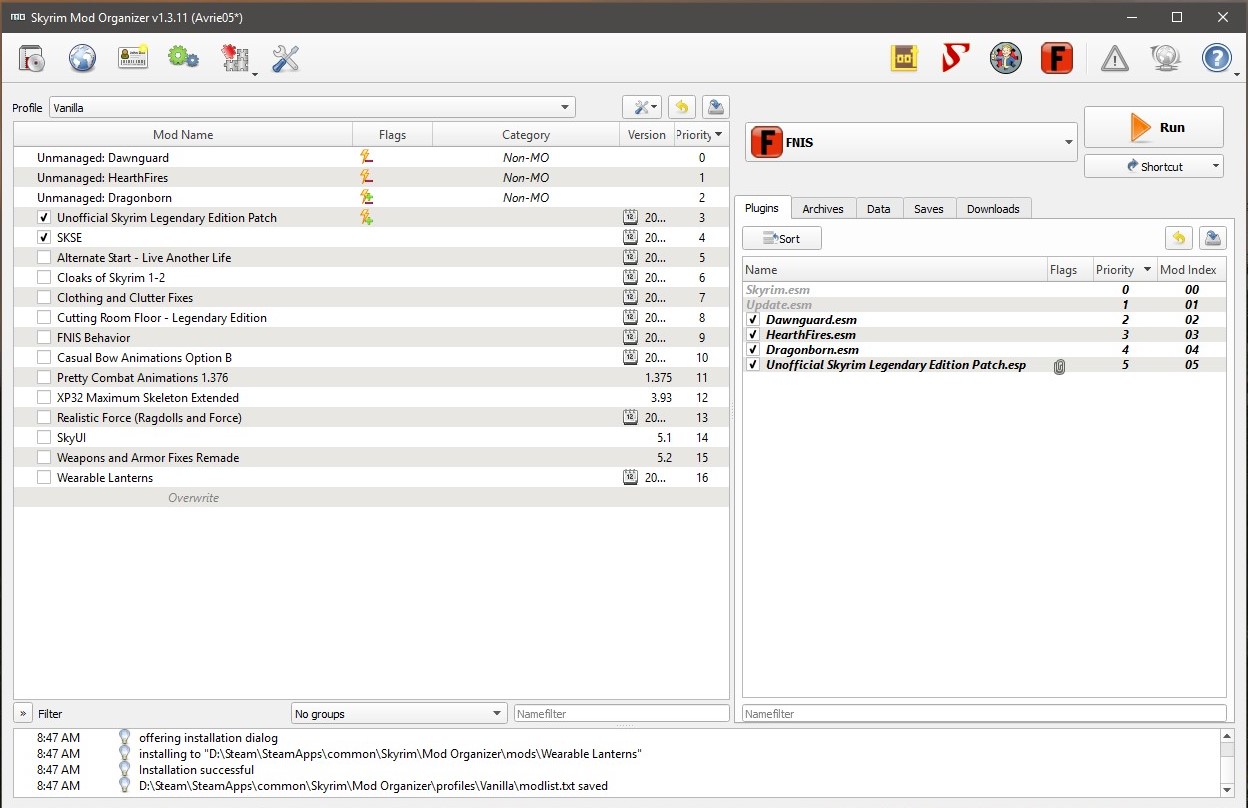Click the mod list Namefilter field

click(x=622, y=713)
